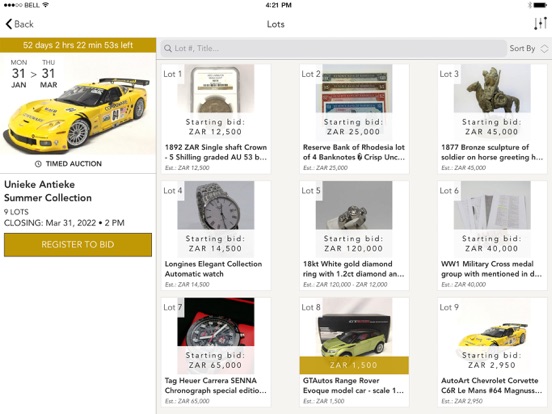The height and width of the screenshot is (414, 552).
Task: Click the yellow Corvette auction cover image
Action: (78, 104)
